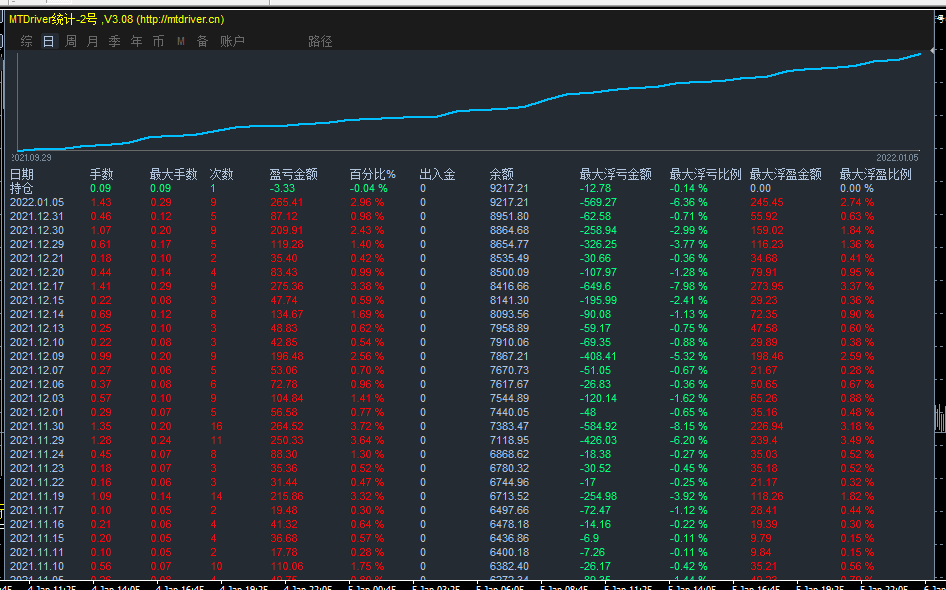
Task: Click the 余额 balance column header
Action: click(x=502, y=174)
